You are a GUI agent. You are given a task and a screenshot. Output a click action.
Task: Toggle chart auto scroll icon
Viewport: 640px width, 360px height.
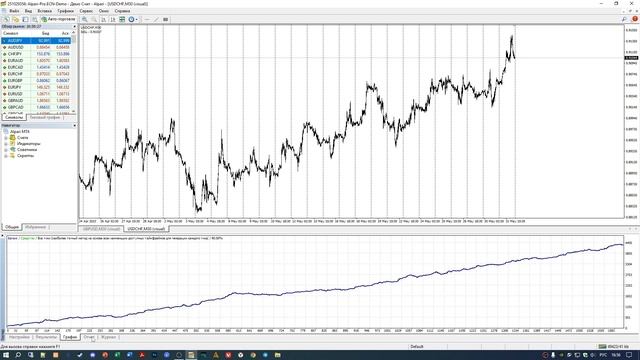pyautogui.click(x=104, y=19)
